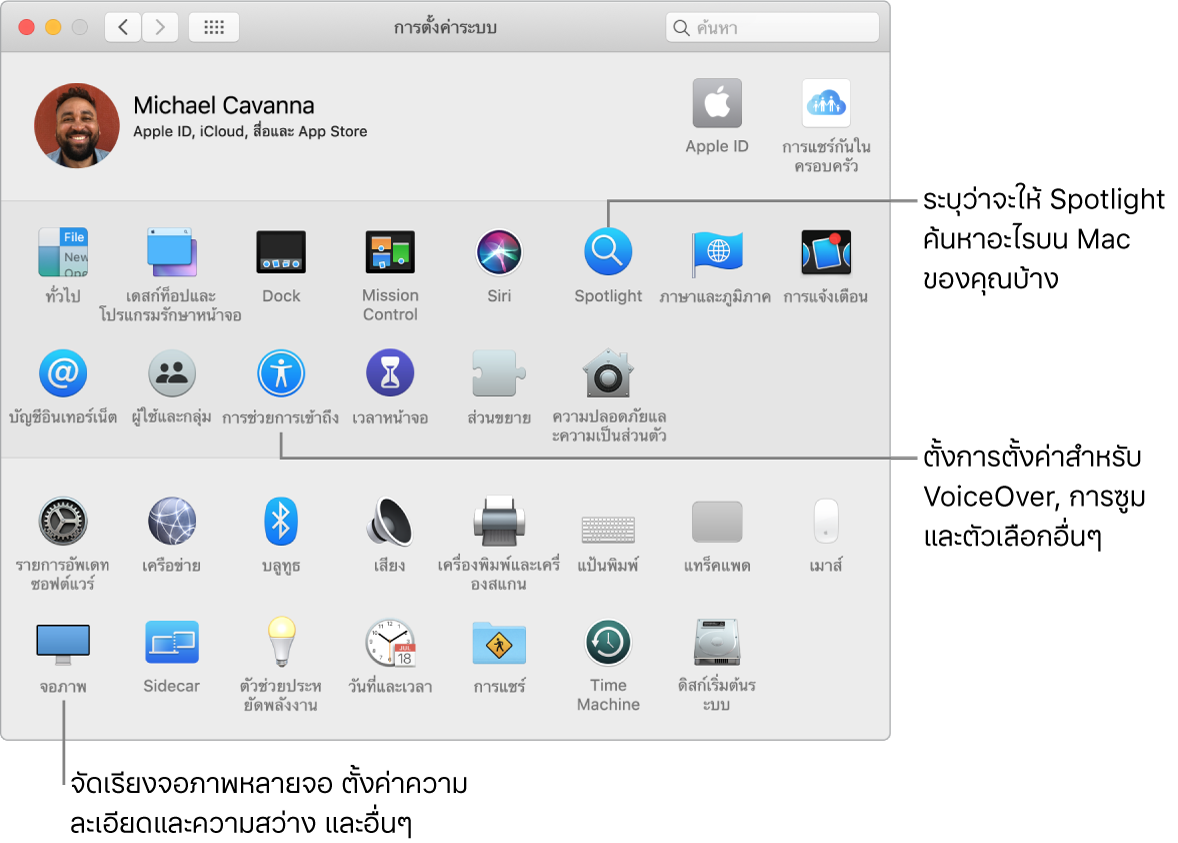Open เมาส์ (Mouse) icon
Image resolution: width=1178 pixels, height=843 pixels.
pos(826,521)
